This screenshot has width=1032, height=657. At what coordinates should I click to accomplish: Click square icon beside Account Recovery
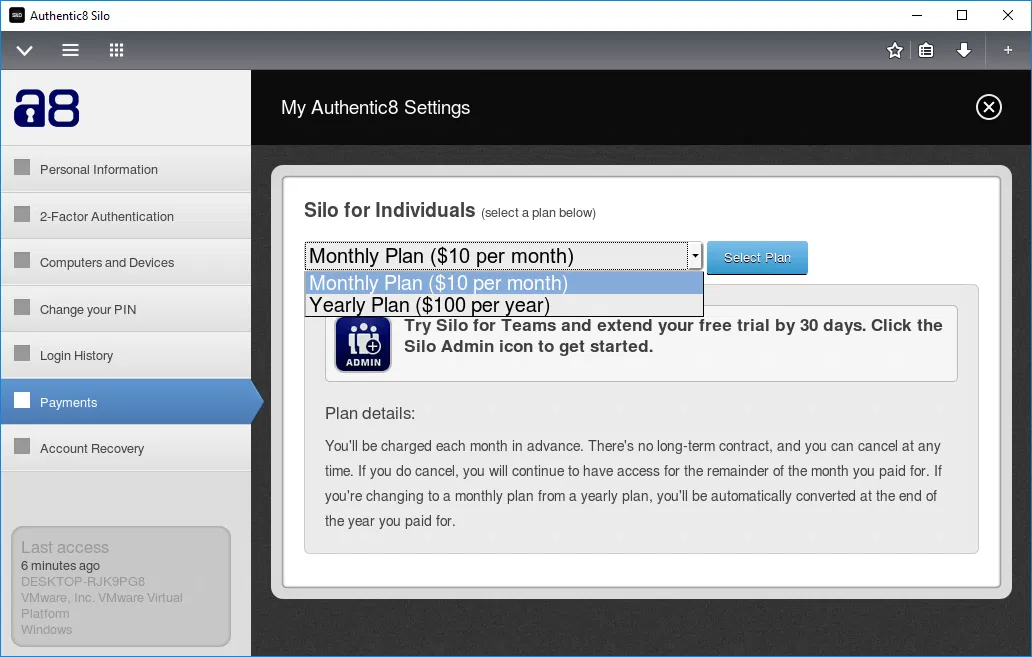tap(22, 446)
